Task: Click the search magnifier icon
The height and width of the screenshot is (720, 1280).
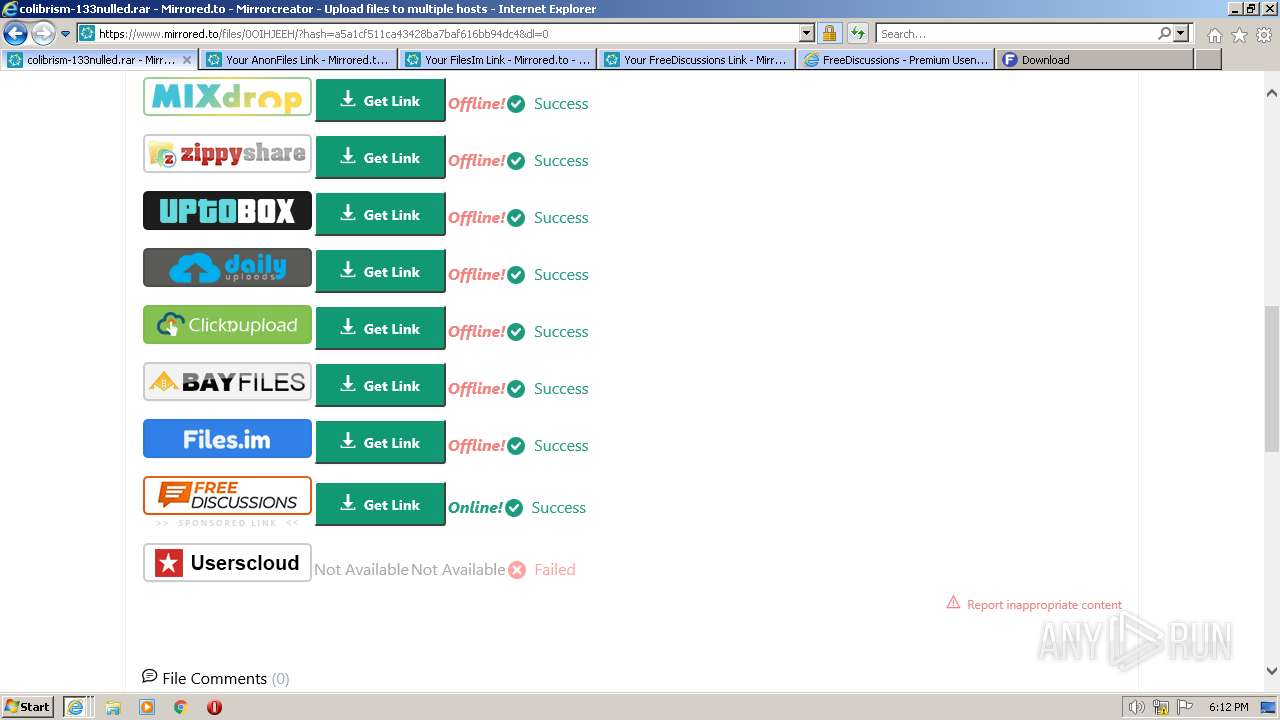Action: (x=1164, y=33)
